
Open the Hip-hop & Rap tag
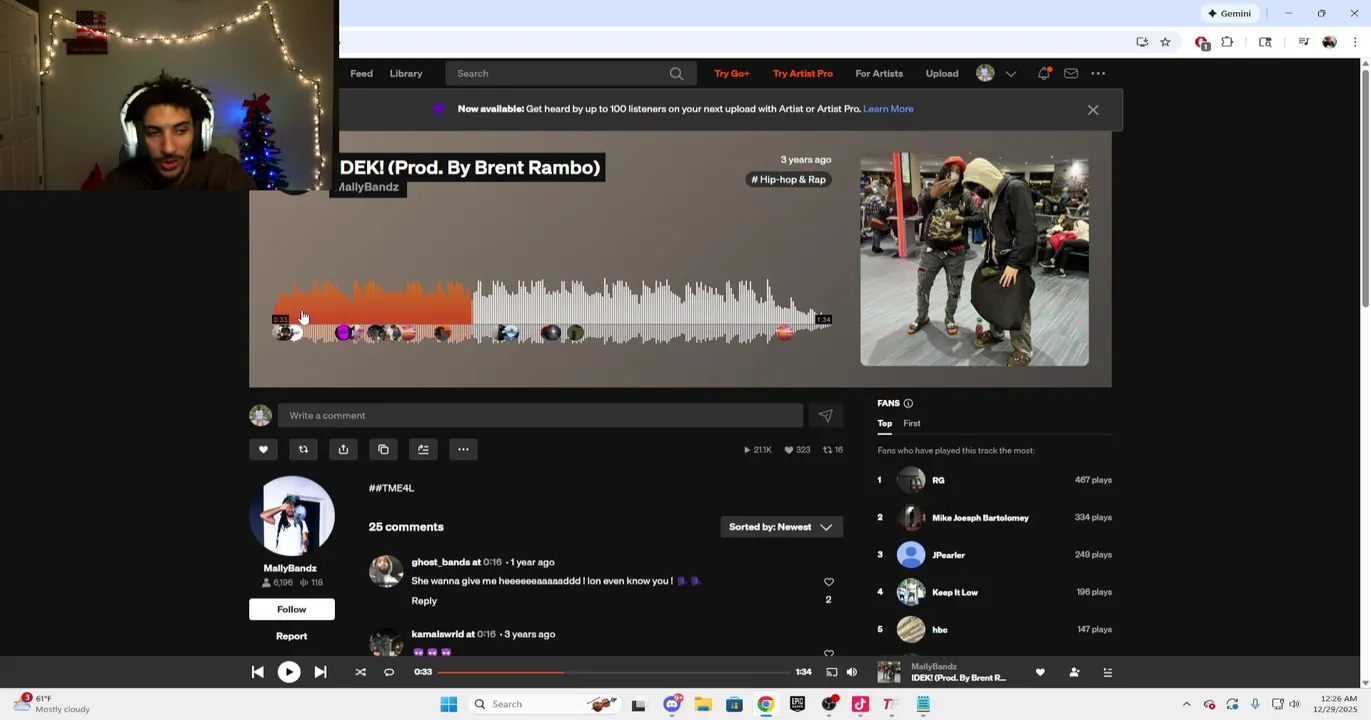pyautogui.click(x=789, y=180)
